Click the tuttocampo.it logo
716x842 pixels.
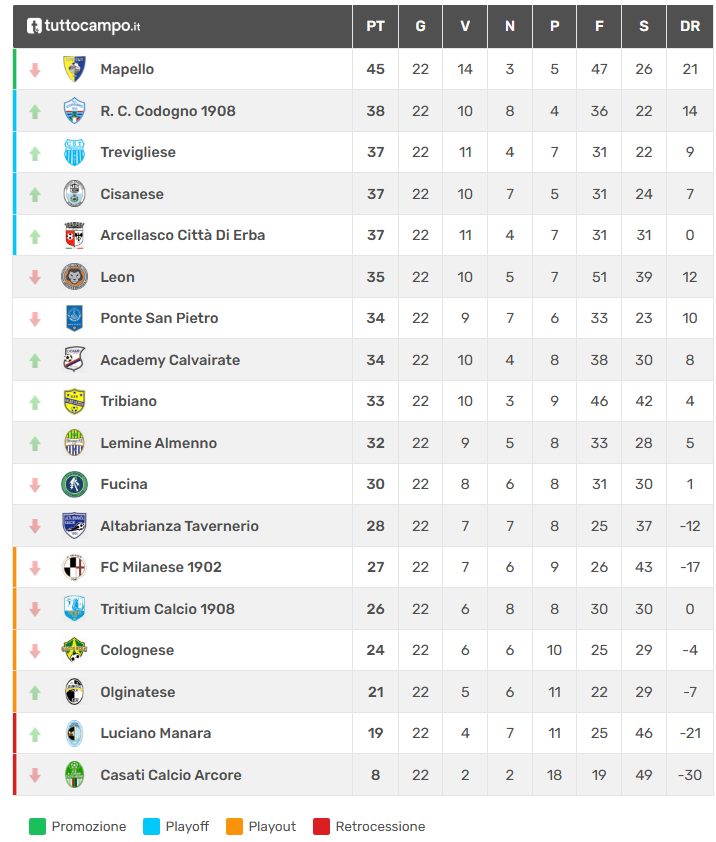[83, 26]
